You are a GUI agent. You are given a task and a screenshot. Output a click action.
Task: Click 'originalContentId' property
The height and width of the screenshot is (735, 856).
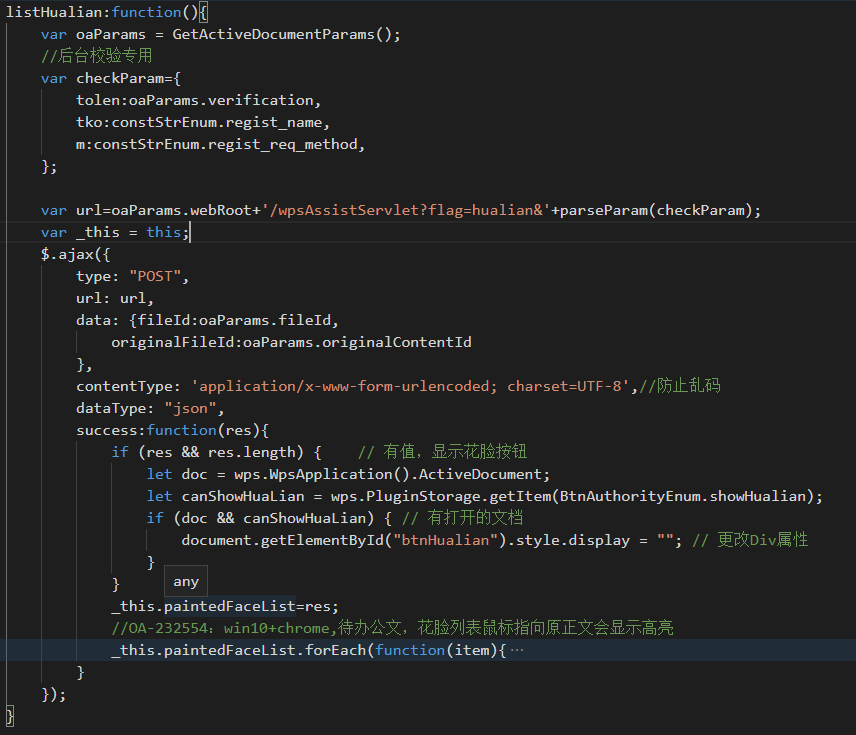pyautogui.click(x=397, y=342)
